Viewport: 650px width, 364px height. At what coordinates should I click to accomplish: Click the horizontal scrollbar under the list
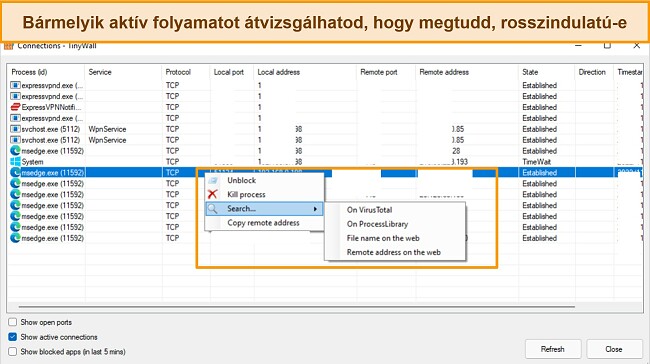point(296,307)
